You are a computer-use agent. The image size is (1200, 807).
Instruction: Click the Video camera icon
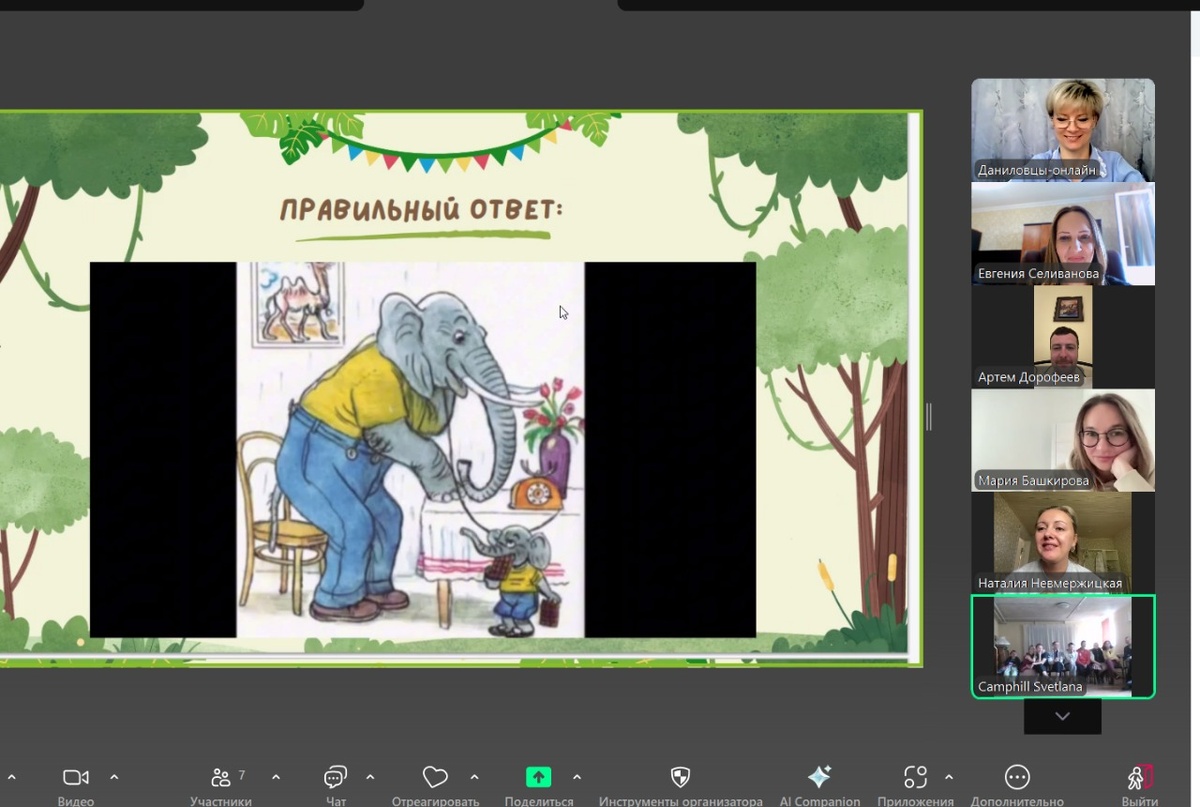tap(76, 778)
